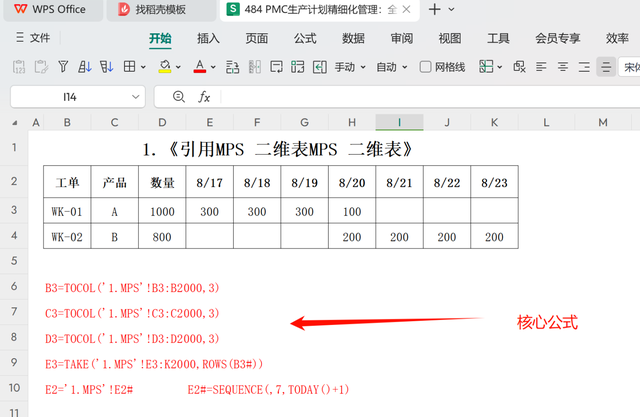
Task: Click the select-all corner triangle
Action: point(15,122)
